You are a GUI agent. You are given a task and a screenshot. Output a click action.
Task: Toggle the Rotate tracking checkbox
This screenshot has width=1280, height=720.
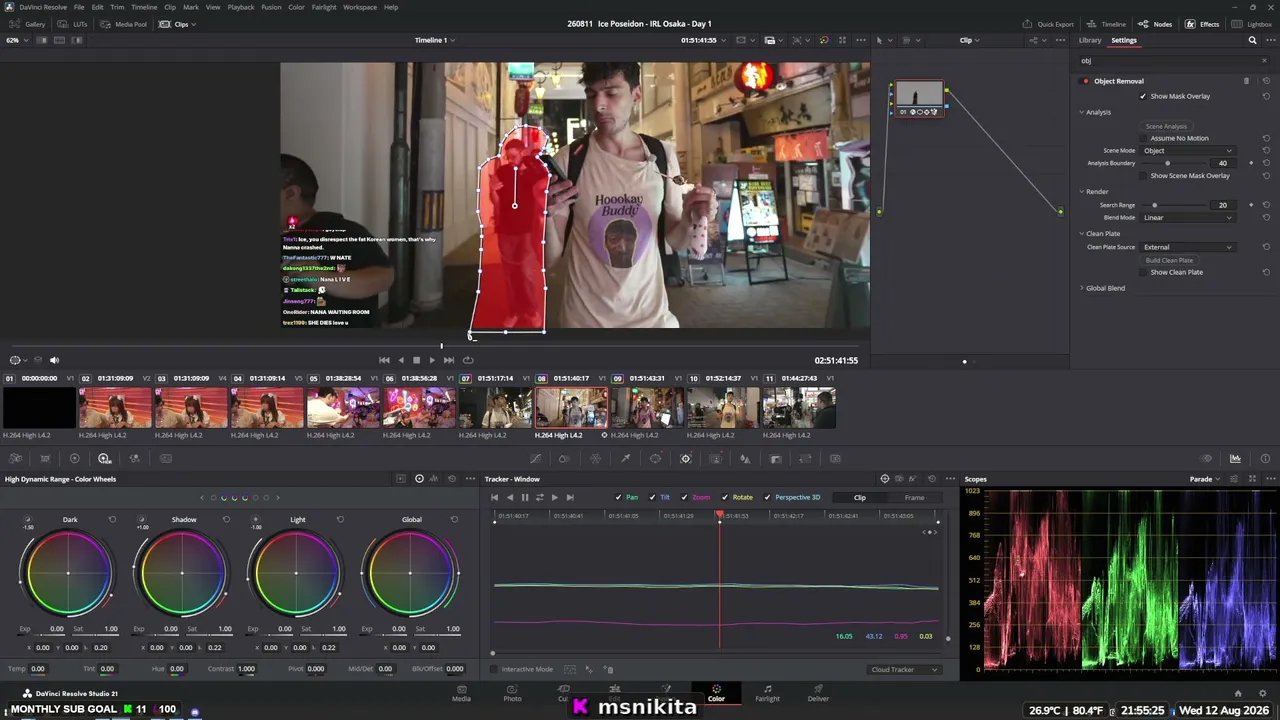point(725,497)
